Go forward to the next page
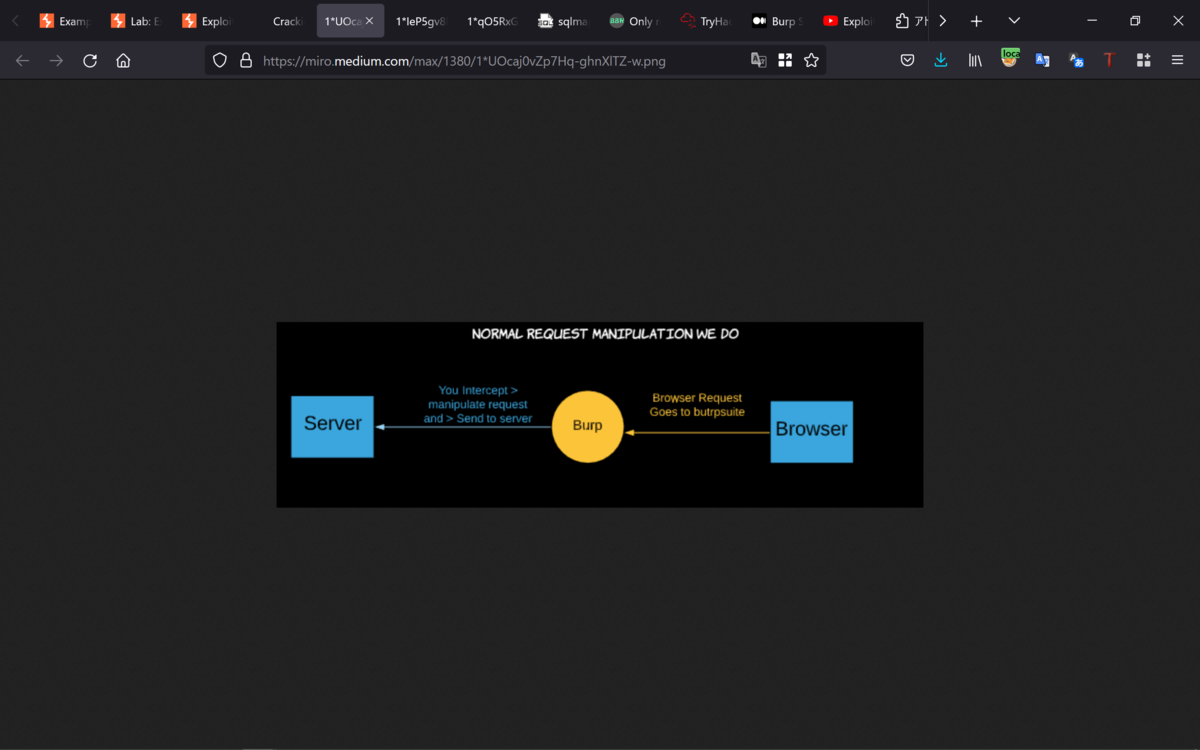The width and height of the screenshot is (1200, 750). coord(56,61)
